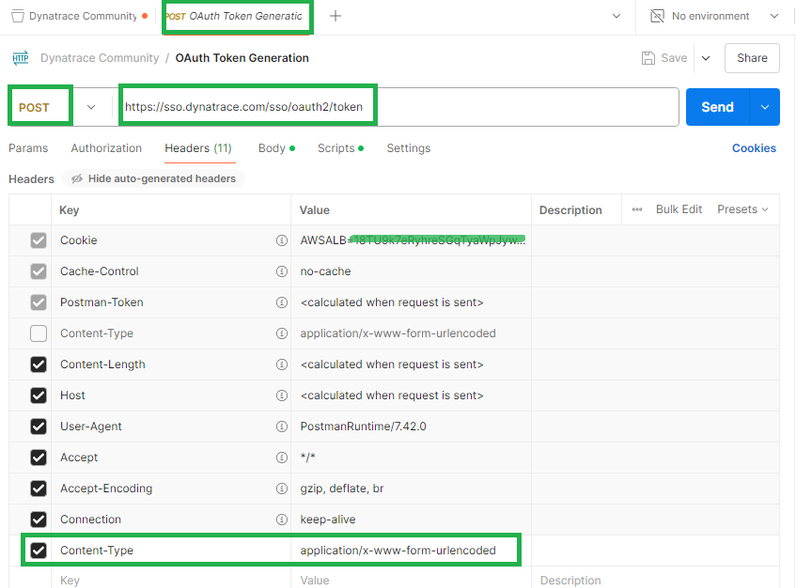
Task: Show info for the Cookie header
Action: coord(281,241)
